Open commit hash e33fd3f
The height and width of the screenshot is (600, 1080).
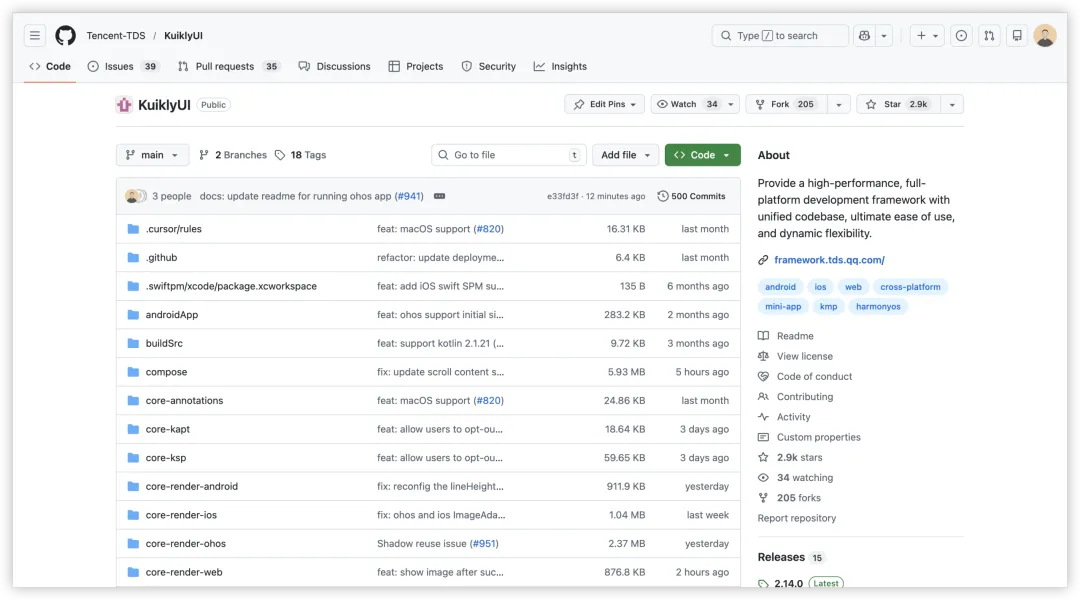563,196
